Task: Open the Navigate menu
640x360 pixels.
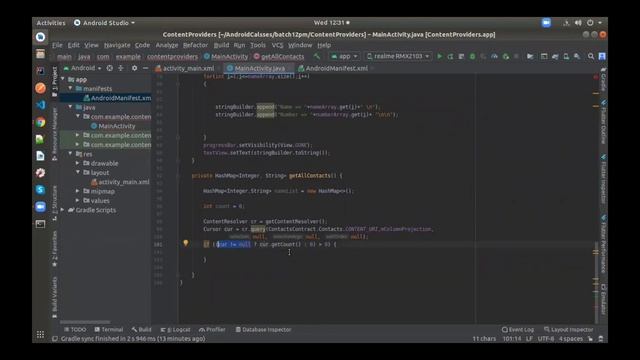Action: click(117, 45)
